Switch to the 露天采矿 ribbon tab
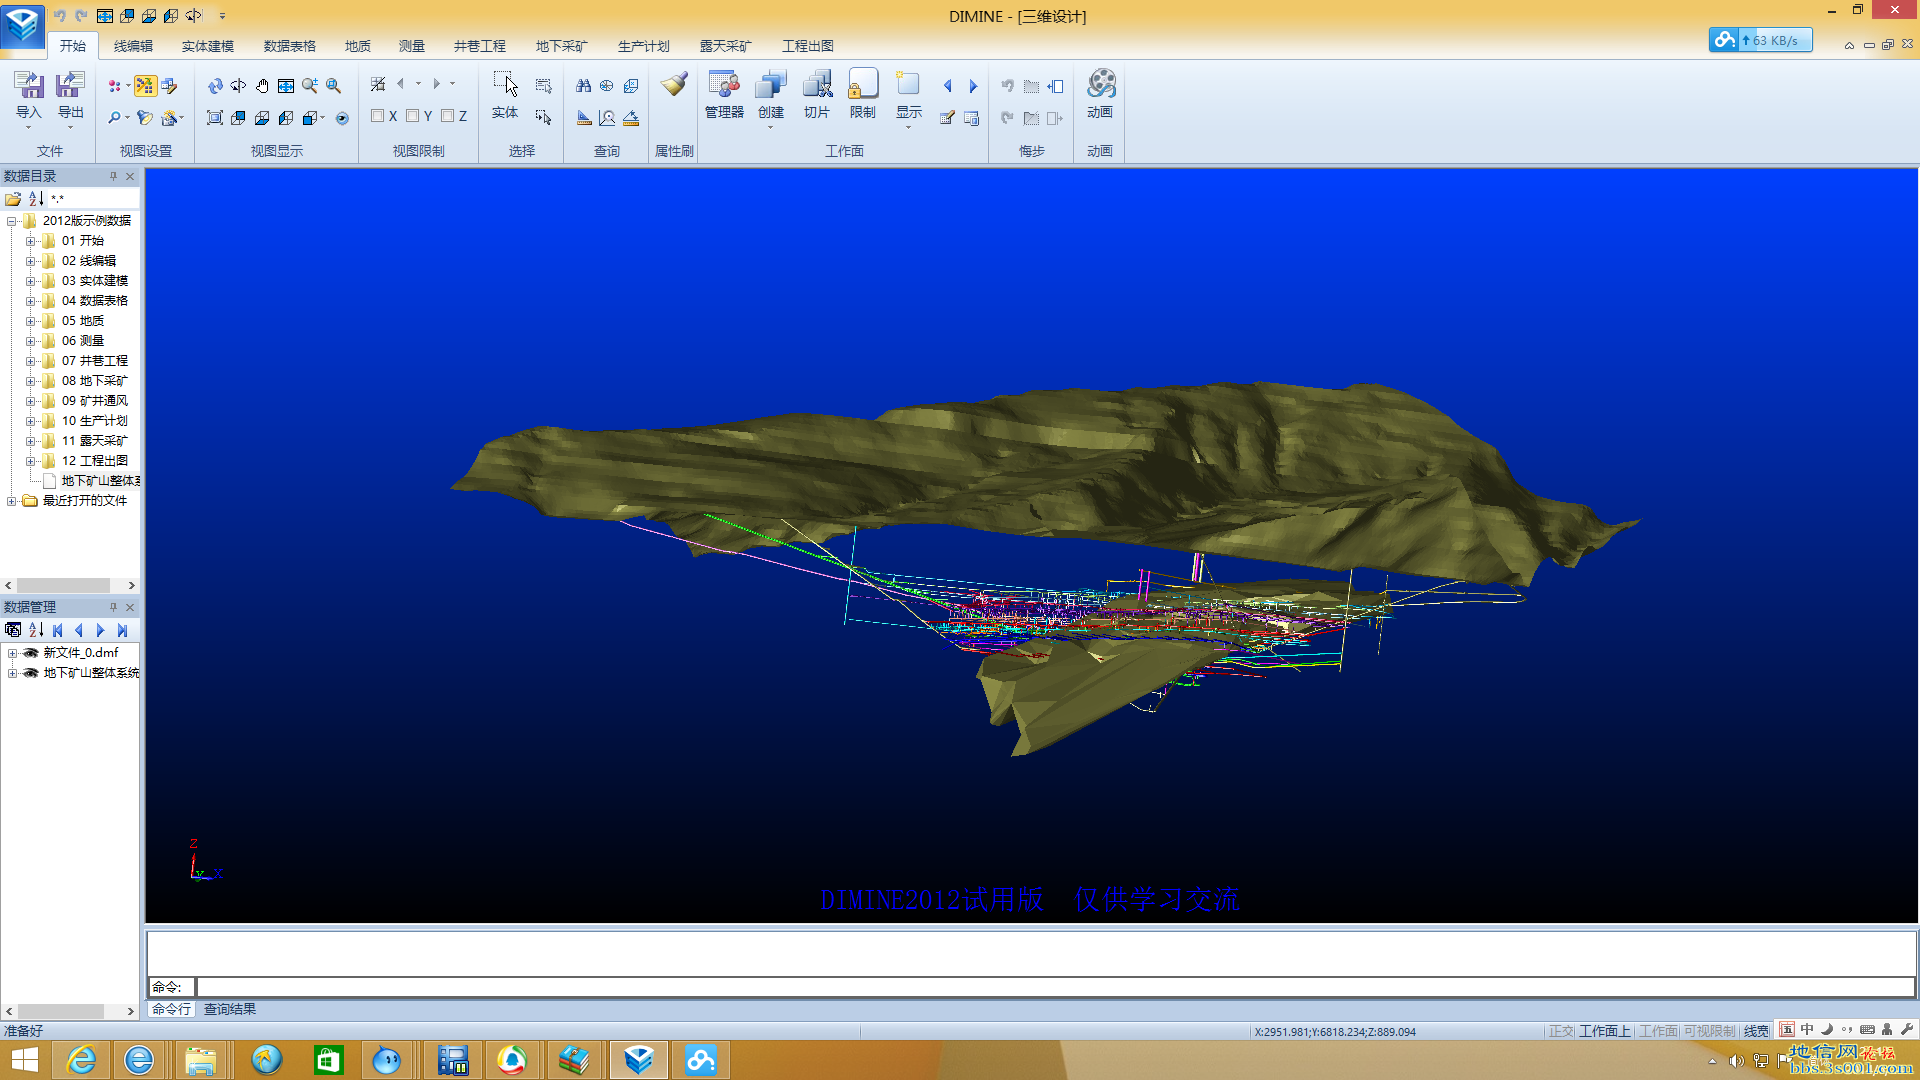Image resolution: width=1920 pixels, height=1080 pixels. (x=726, y=46)
